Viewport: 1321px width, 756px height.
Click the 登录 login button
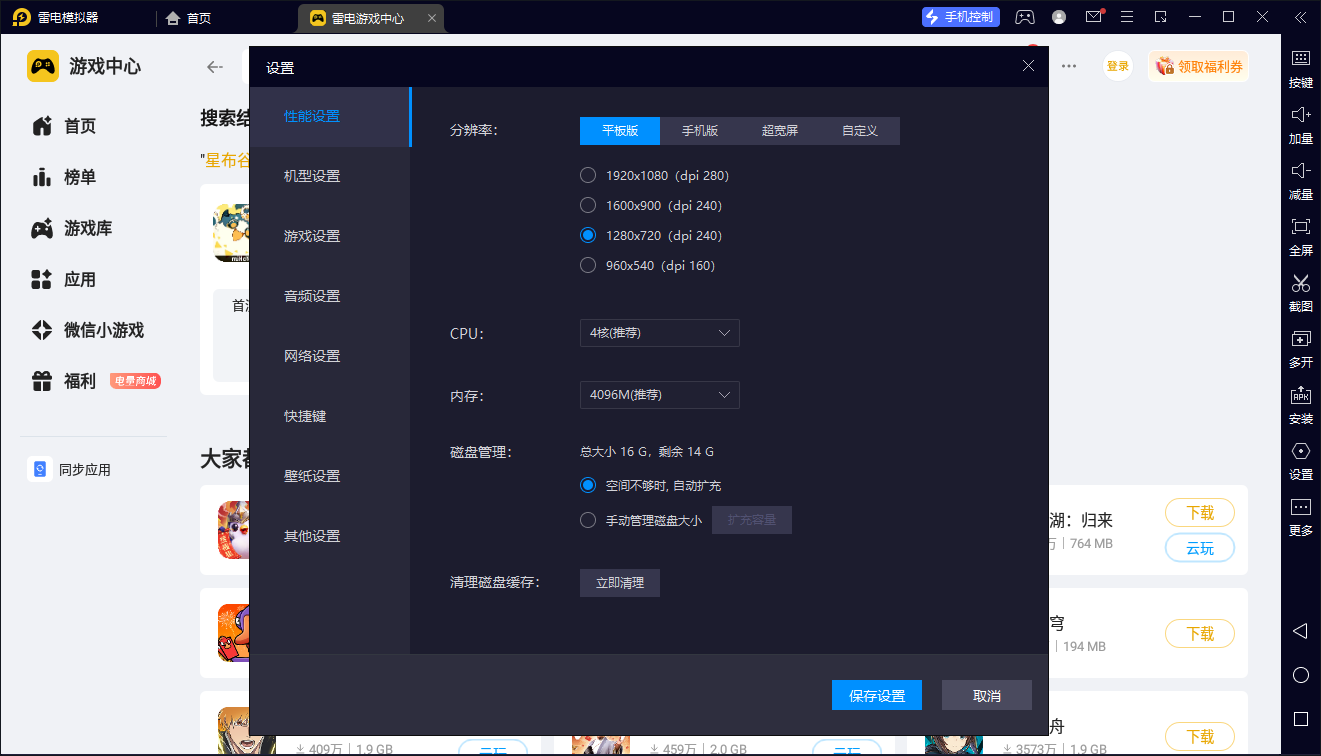(x=1118, y=66)
